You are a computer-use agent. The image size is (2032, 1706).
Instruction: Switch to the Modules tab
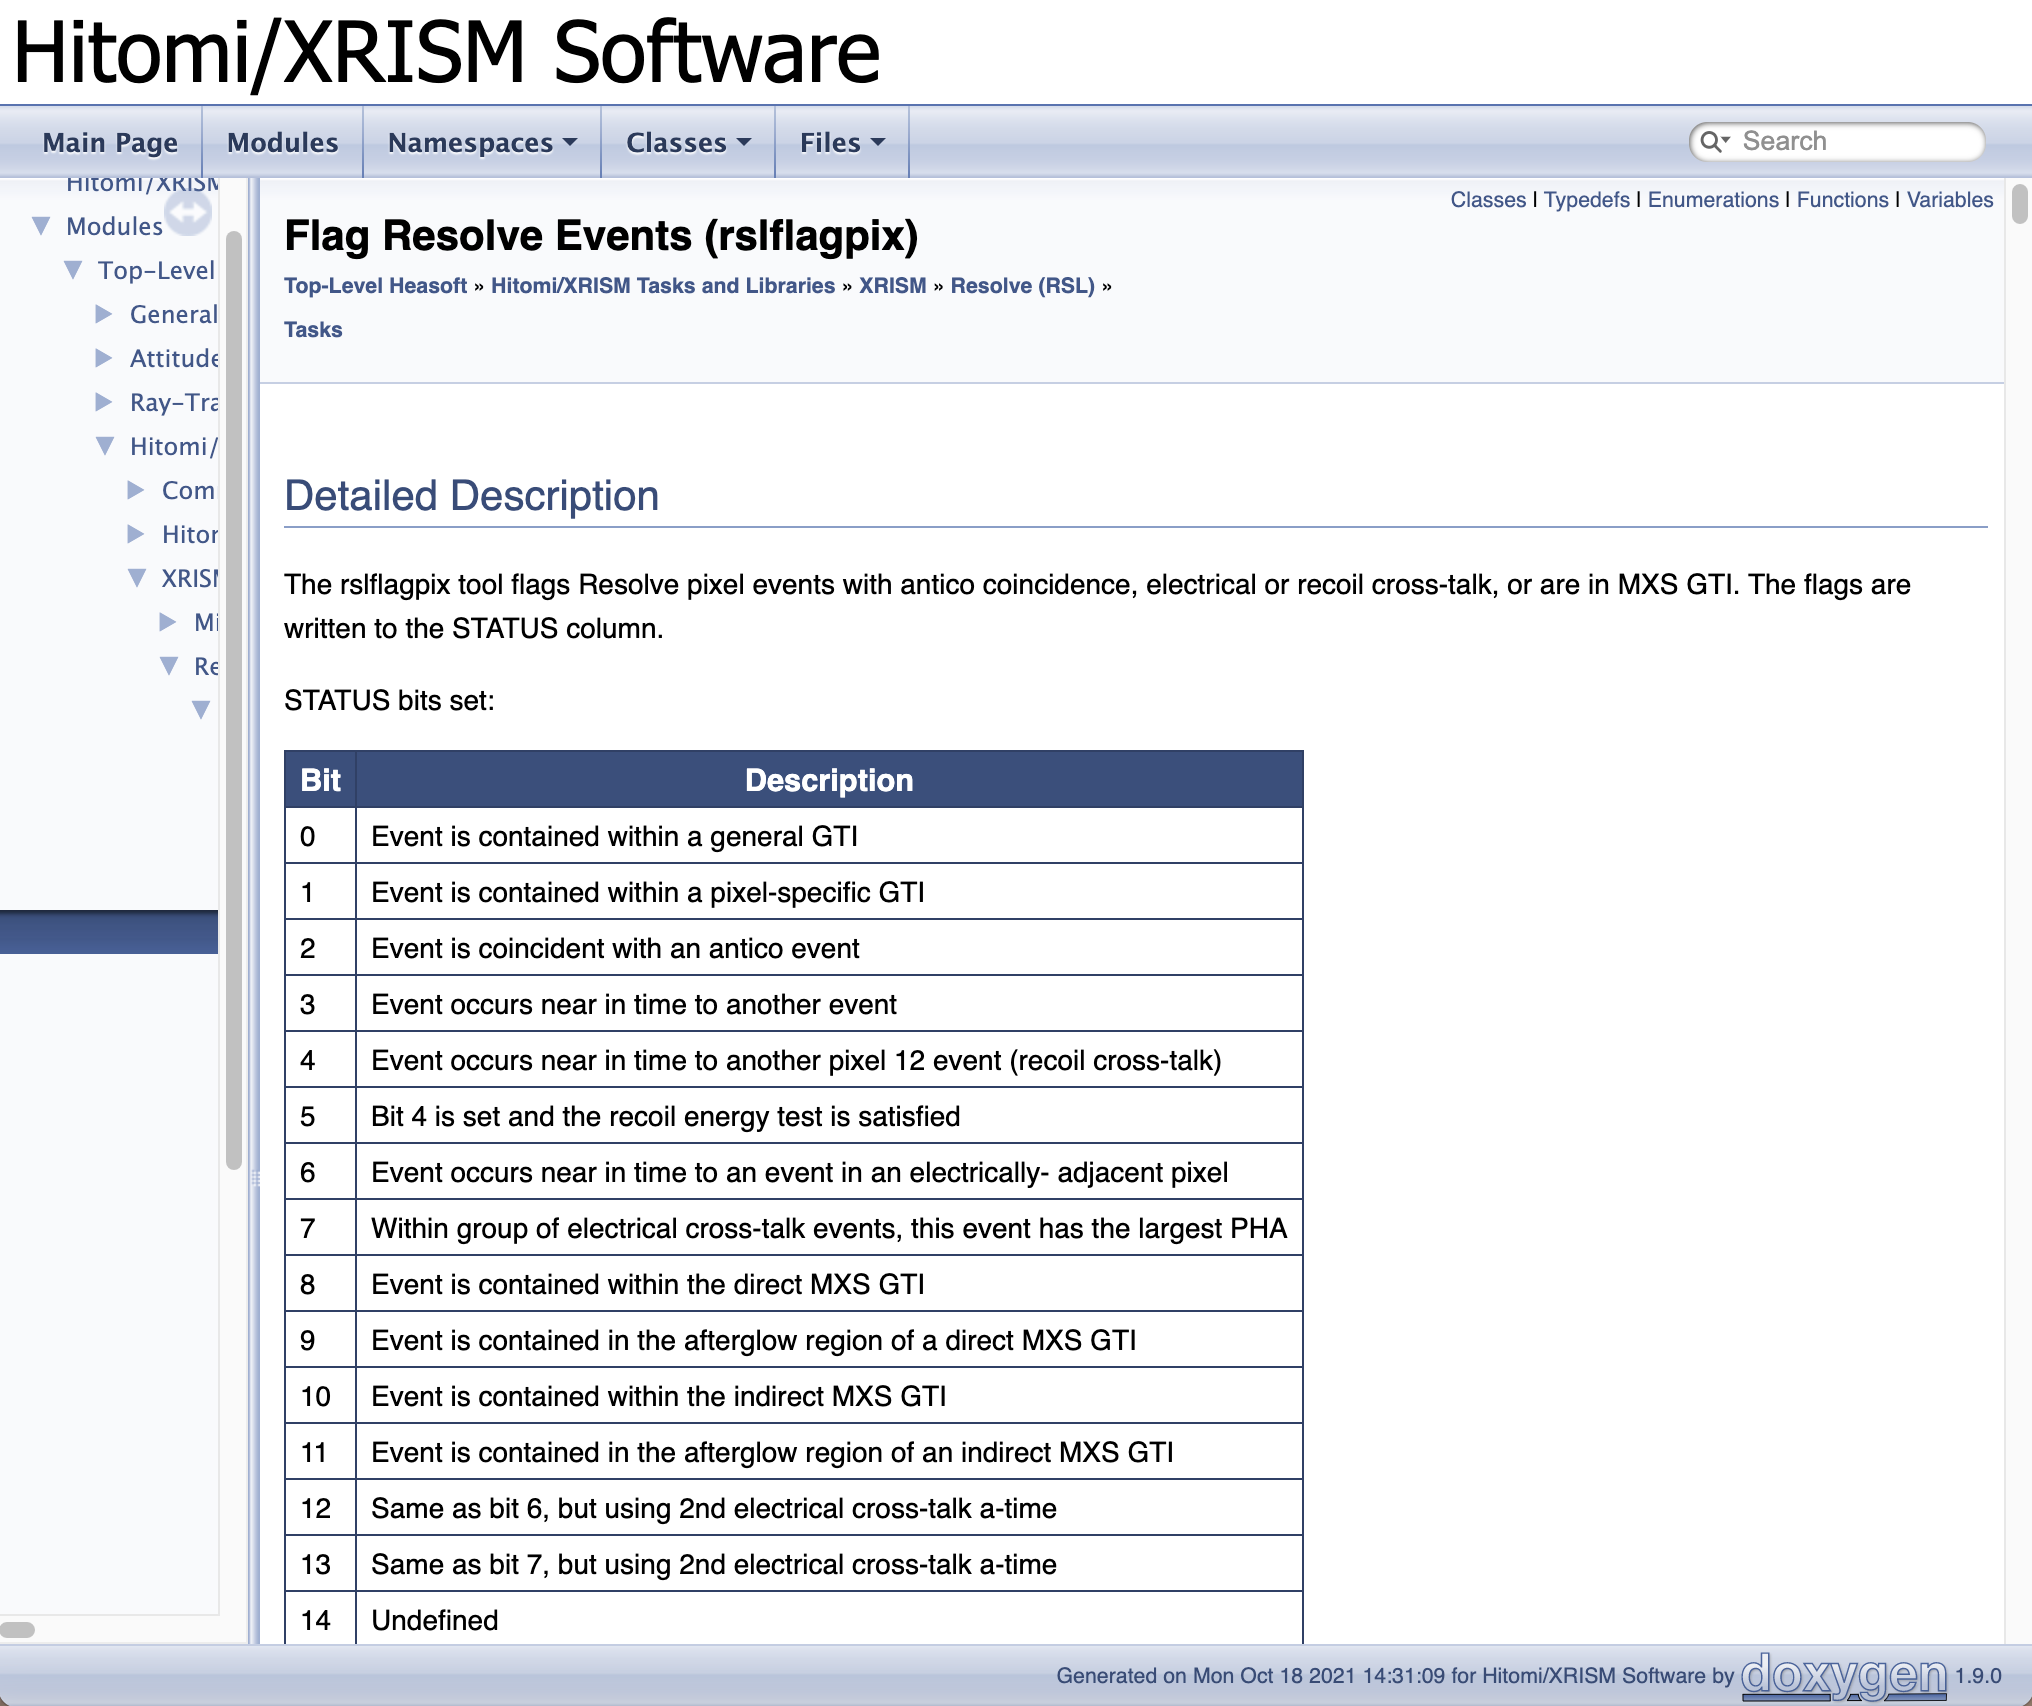(282, 143)
